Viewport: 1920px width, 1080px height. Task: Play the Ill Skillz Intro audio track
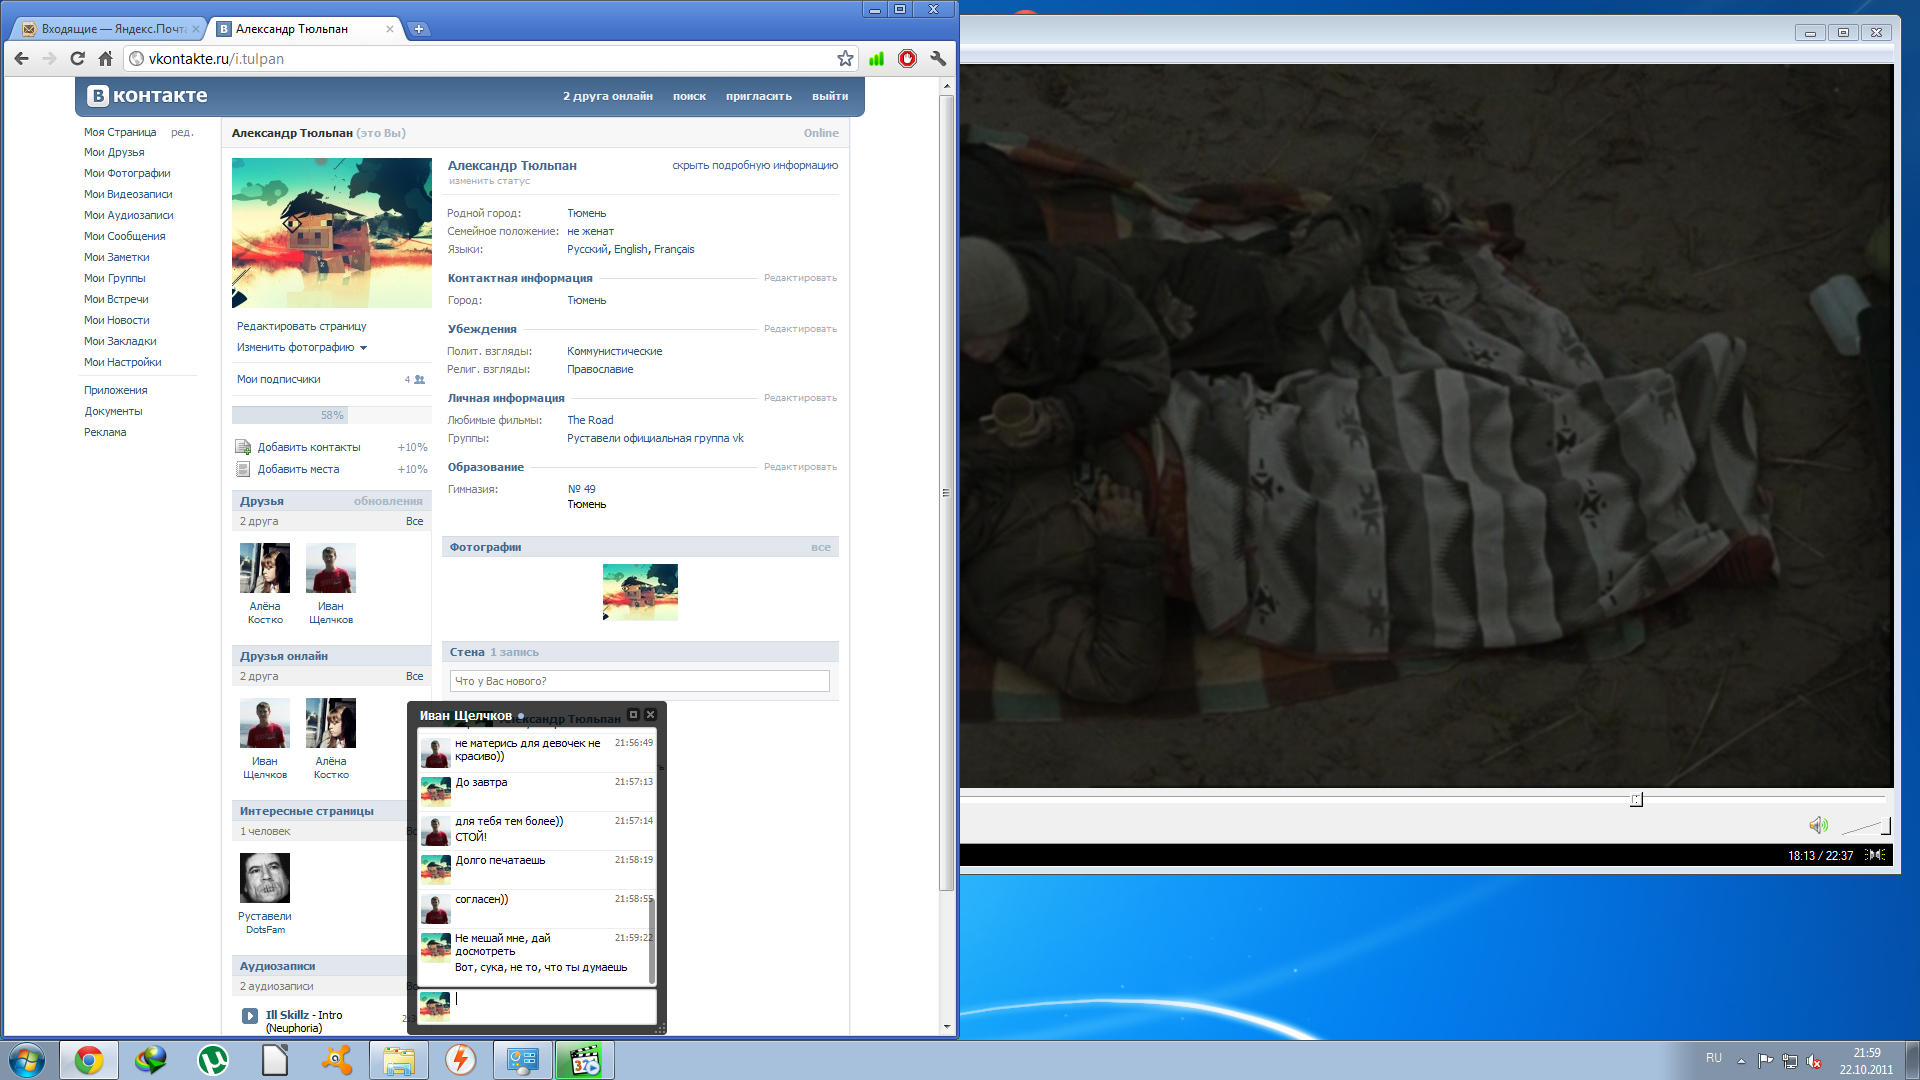click(250, 1016)
